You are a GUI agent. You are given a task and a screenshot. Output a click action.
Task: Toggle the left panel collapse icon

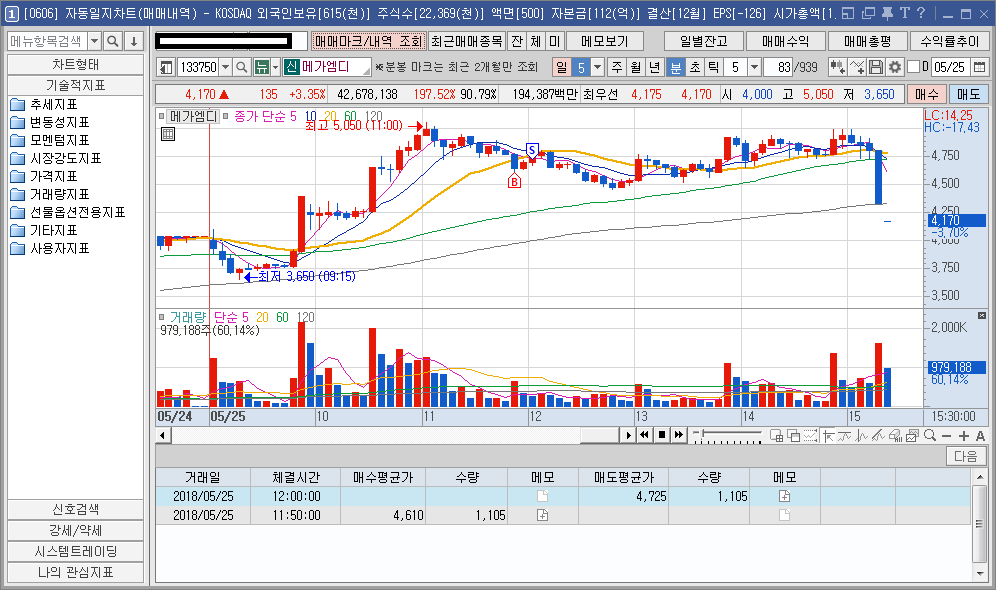[166, 67]
